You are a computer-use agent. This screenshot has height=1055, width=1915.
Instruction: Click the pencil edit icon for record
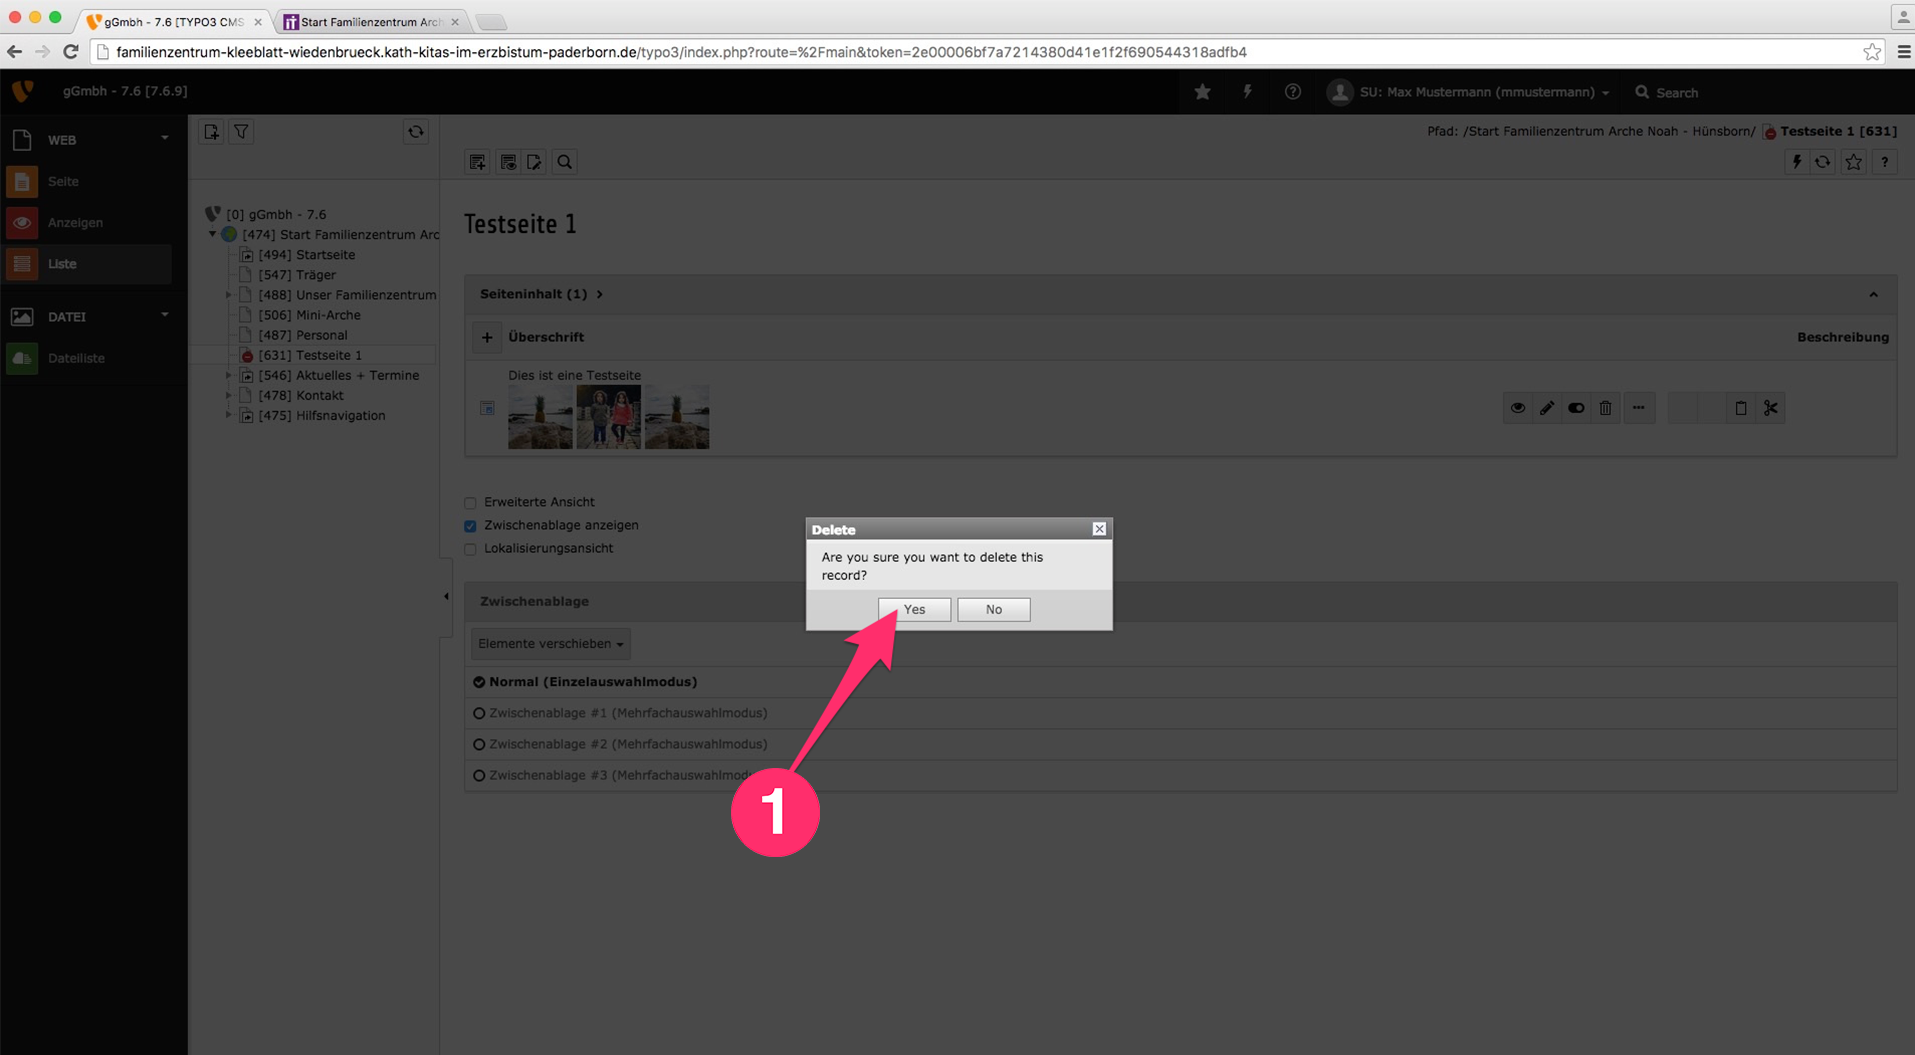(x=1547, y=408)
